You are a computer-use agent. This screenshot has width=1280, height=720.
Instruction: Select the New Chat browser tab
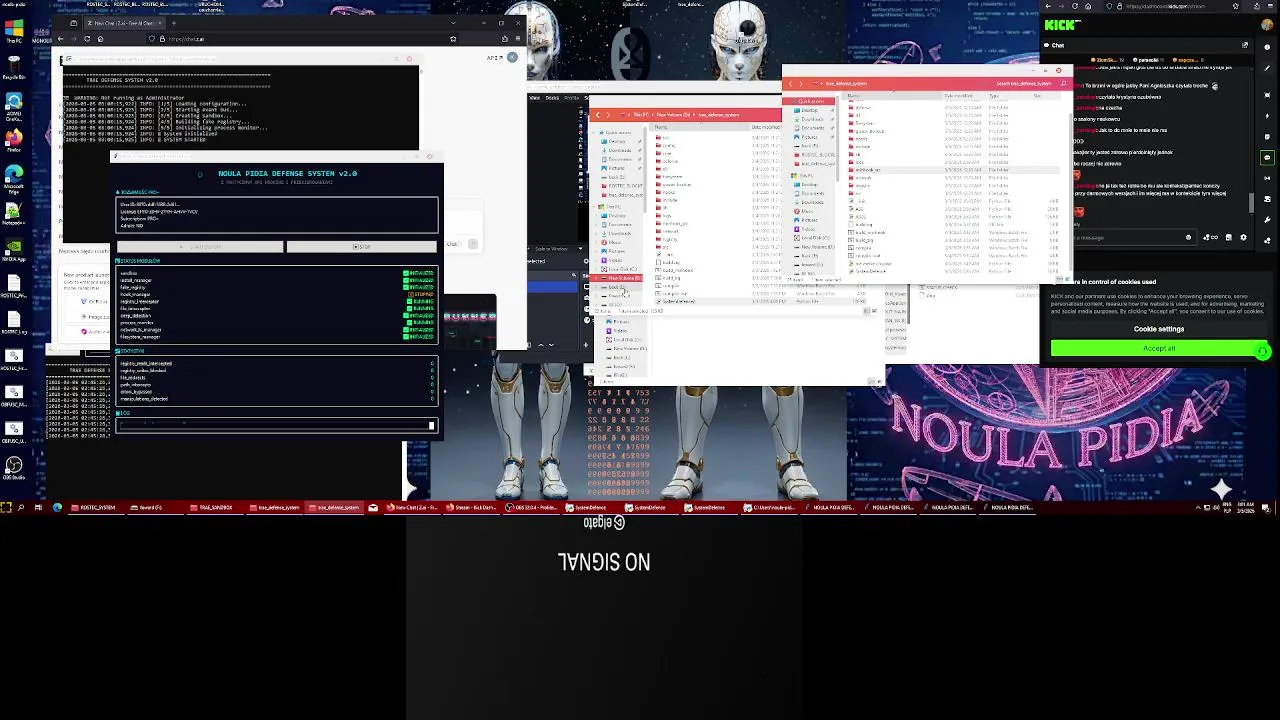pos(125,23)
